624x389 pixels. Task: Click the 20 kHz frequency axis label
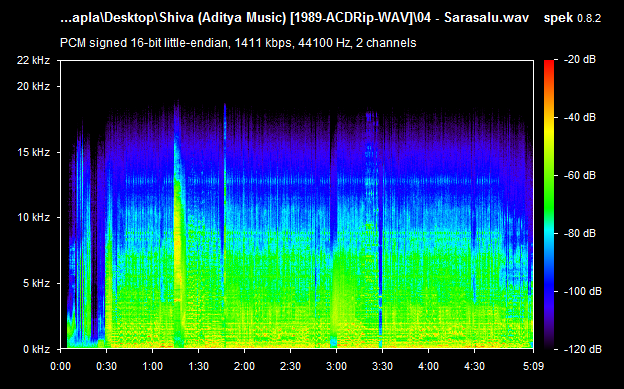(33, 86)
